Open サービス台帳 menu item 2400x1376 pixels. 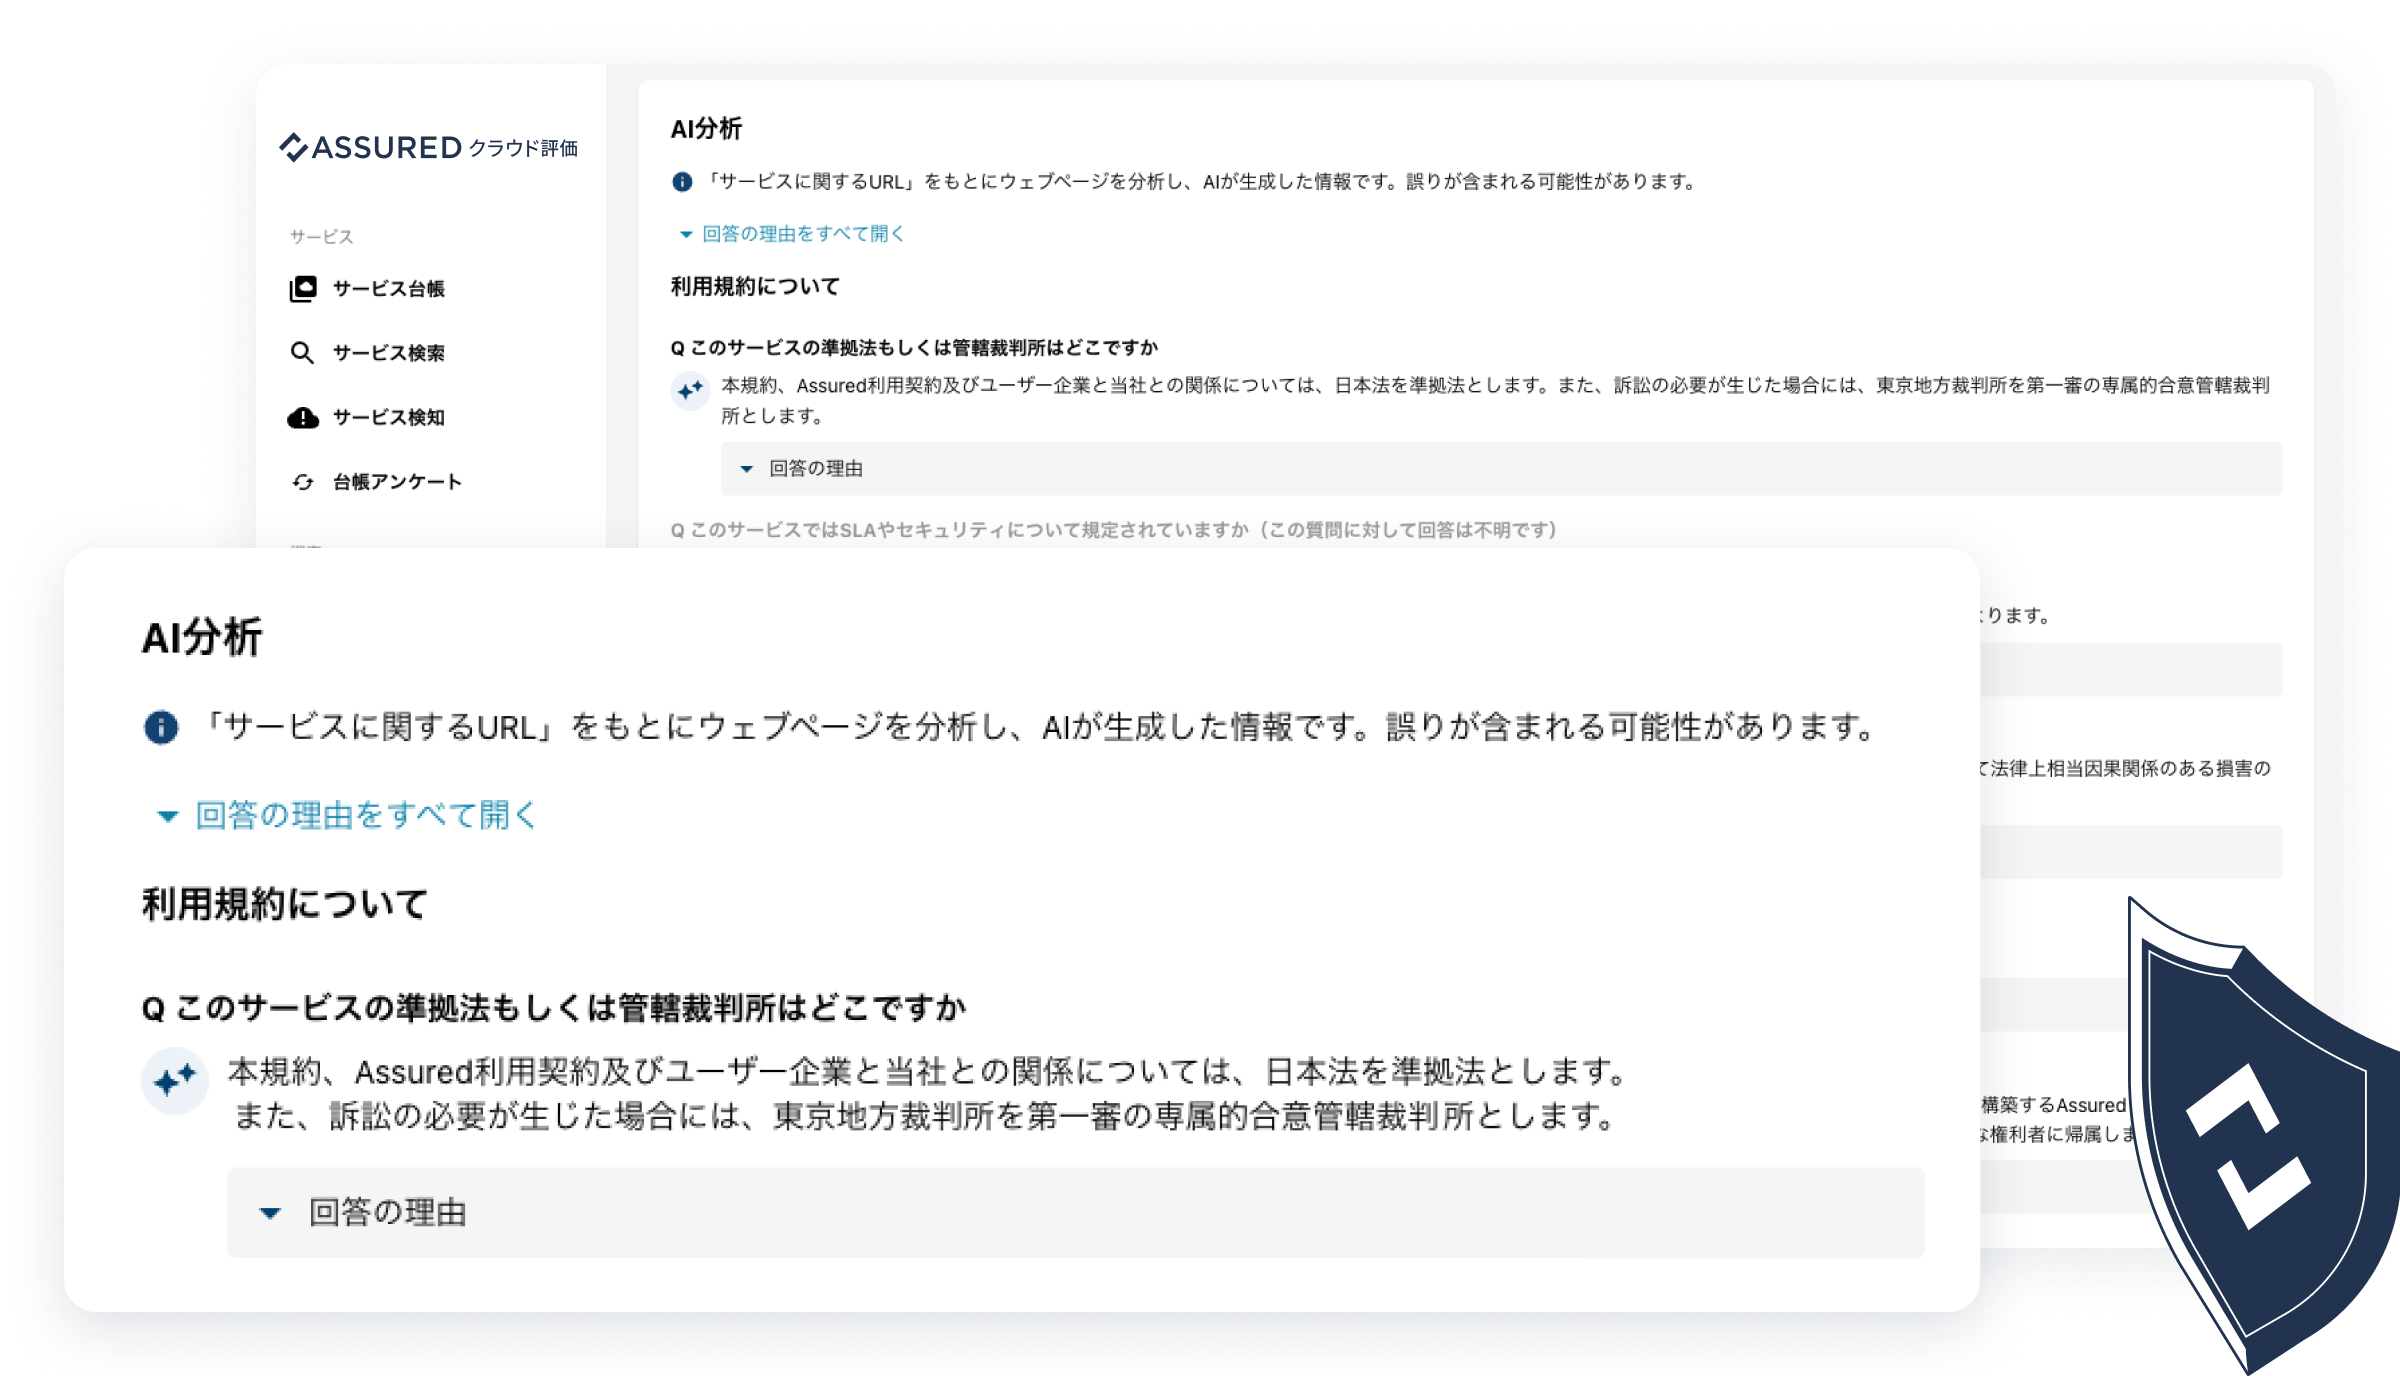point(388,289)
